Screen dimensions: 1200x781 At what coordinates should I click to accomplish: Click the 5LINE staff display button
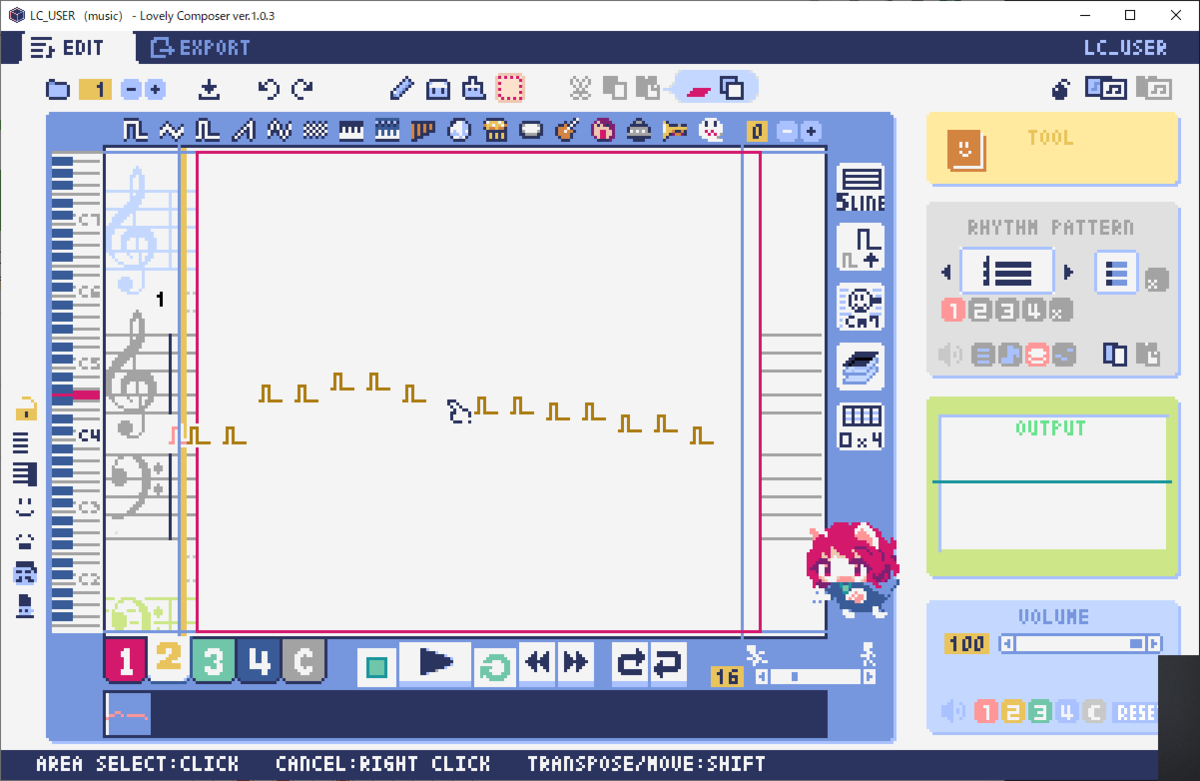(x=860, y=188)
